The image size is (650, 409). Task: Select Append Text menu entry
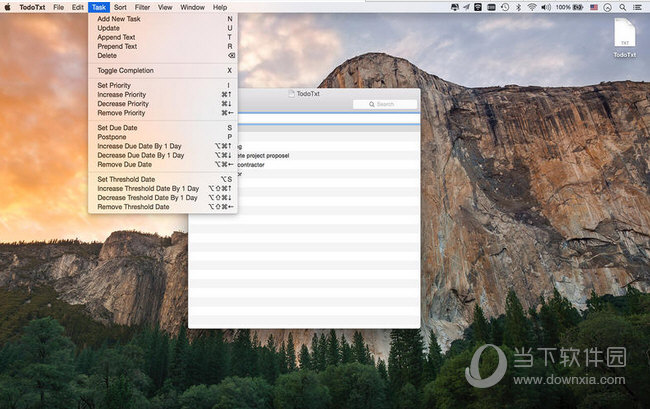pyautogui.click(x=163, y=37)
